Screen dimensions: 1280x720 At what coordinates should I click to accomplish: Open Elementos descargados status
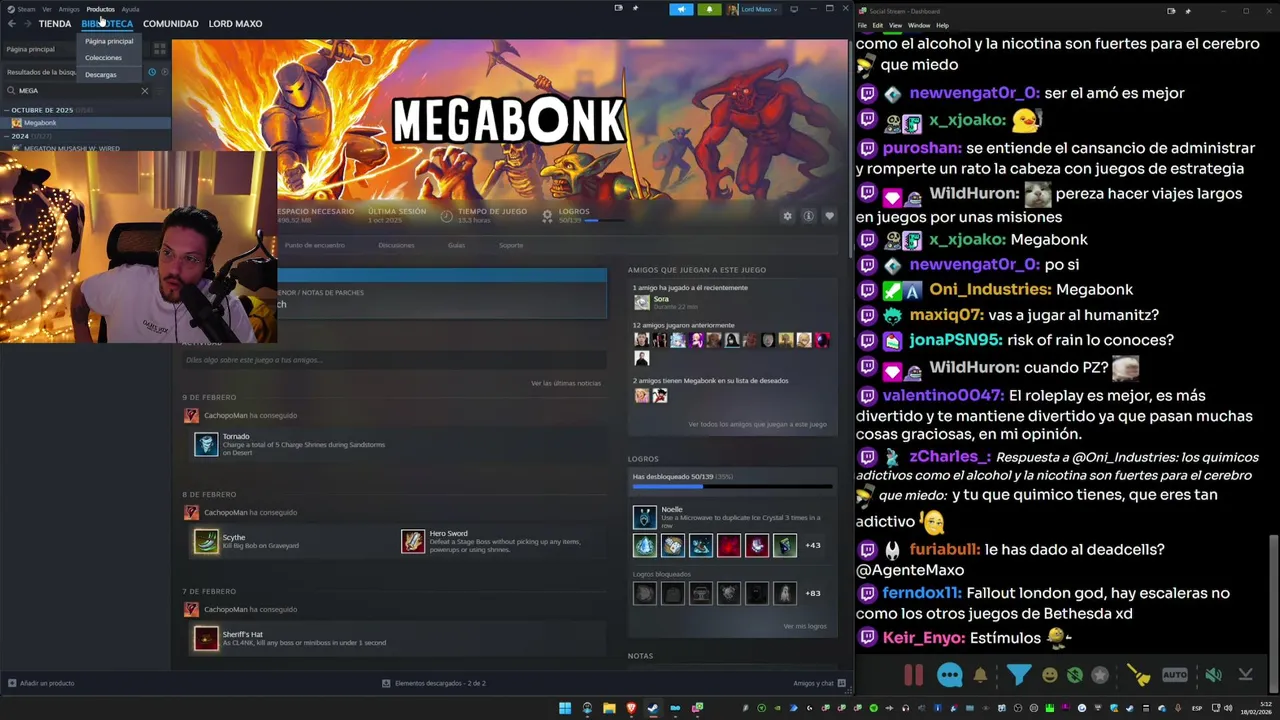(434, 683)
